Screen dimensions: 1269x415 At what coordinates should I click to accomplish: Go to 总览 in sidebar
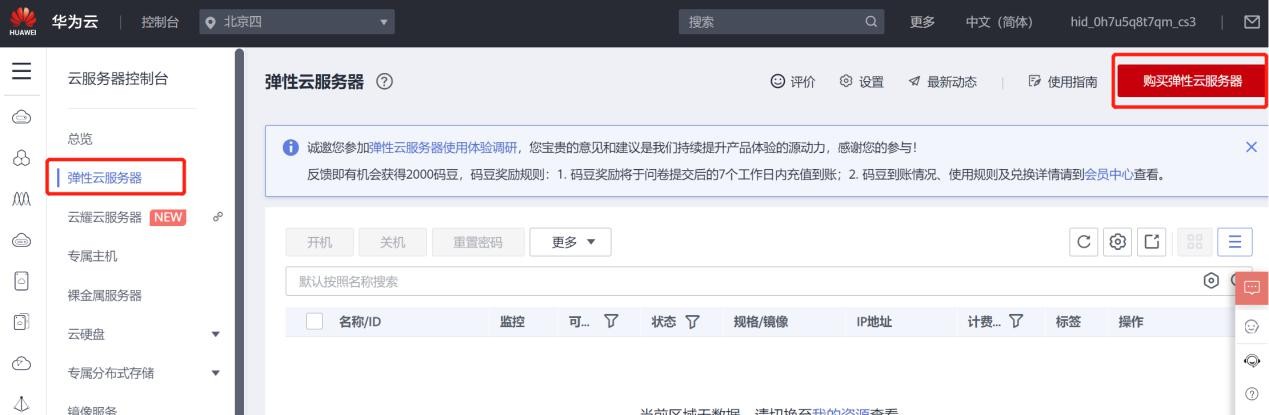coord(81,138)
